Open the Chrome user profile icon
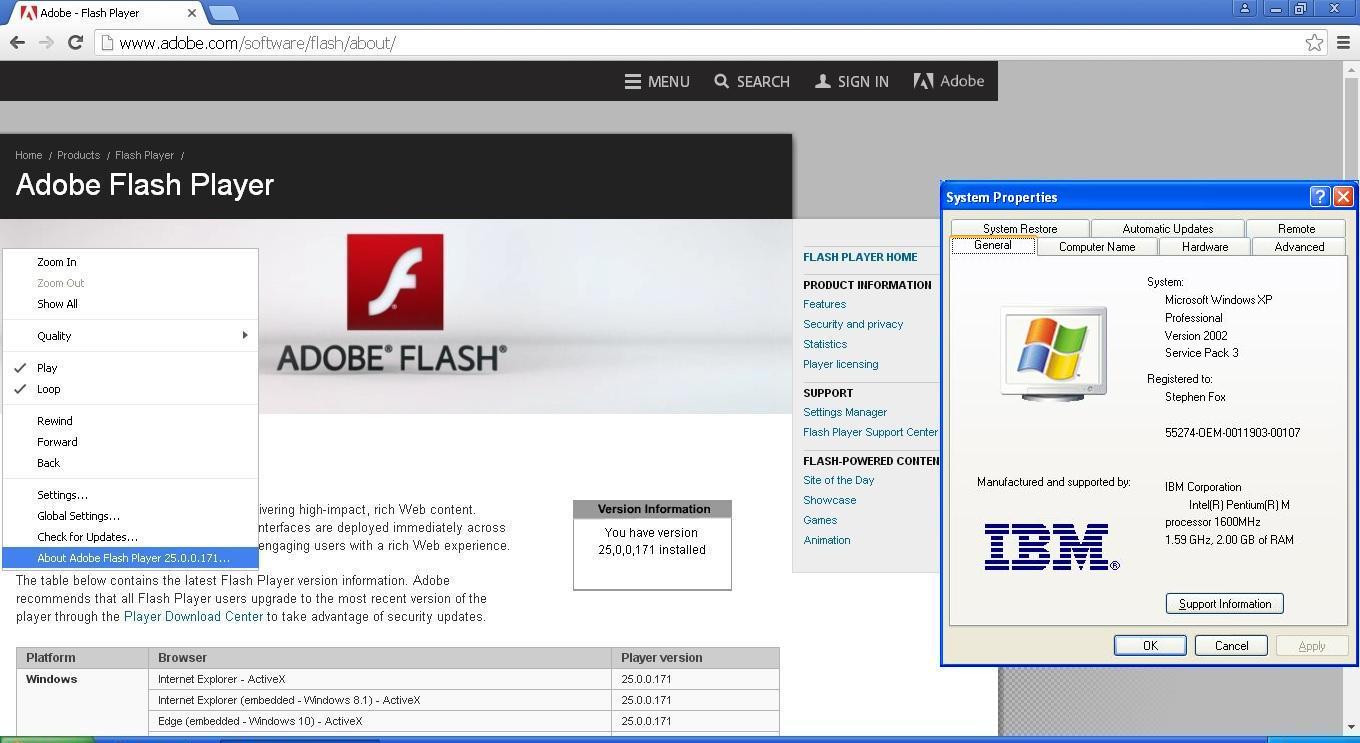This screenshot has width=1360, height=743. tap(1245, 8)
